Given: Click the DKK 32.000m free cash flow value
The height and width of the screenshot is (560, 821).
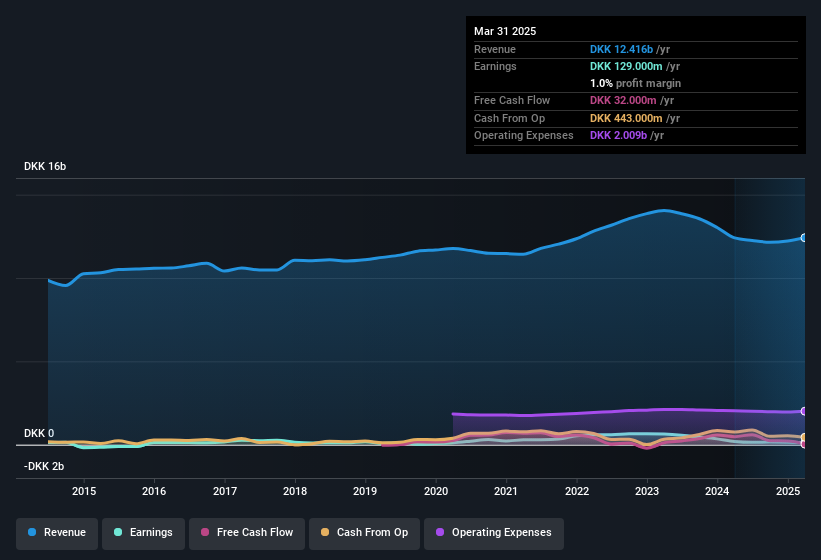Looking at the screenshot, I should [x=623, y=100].
